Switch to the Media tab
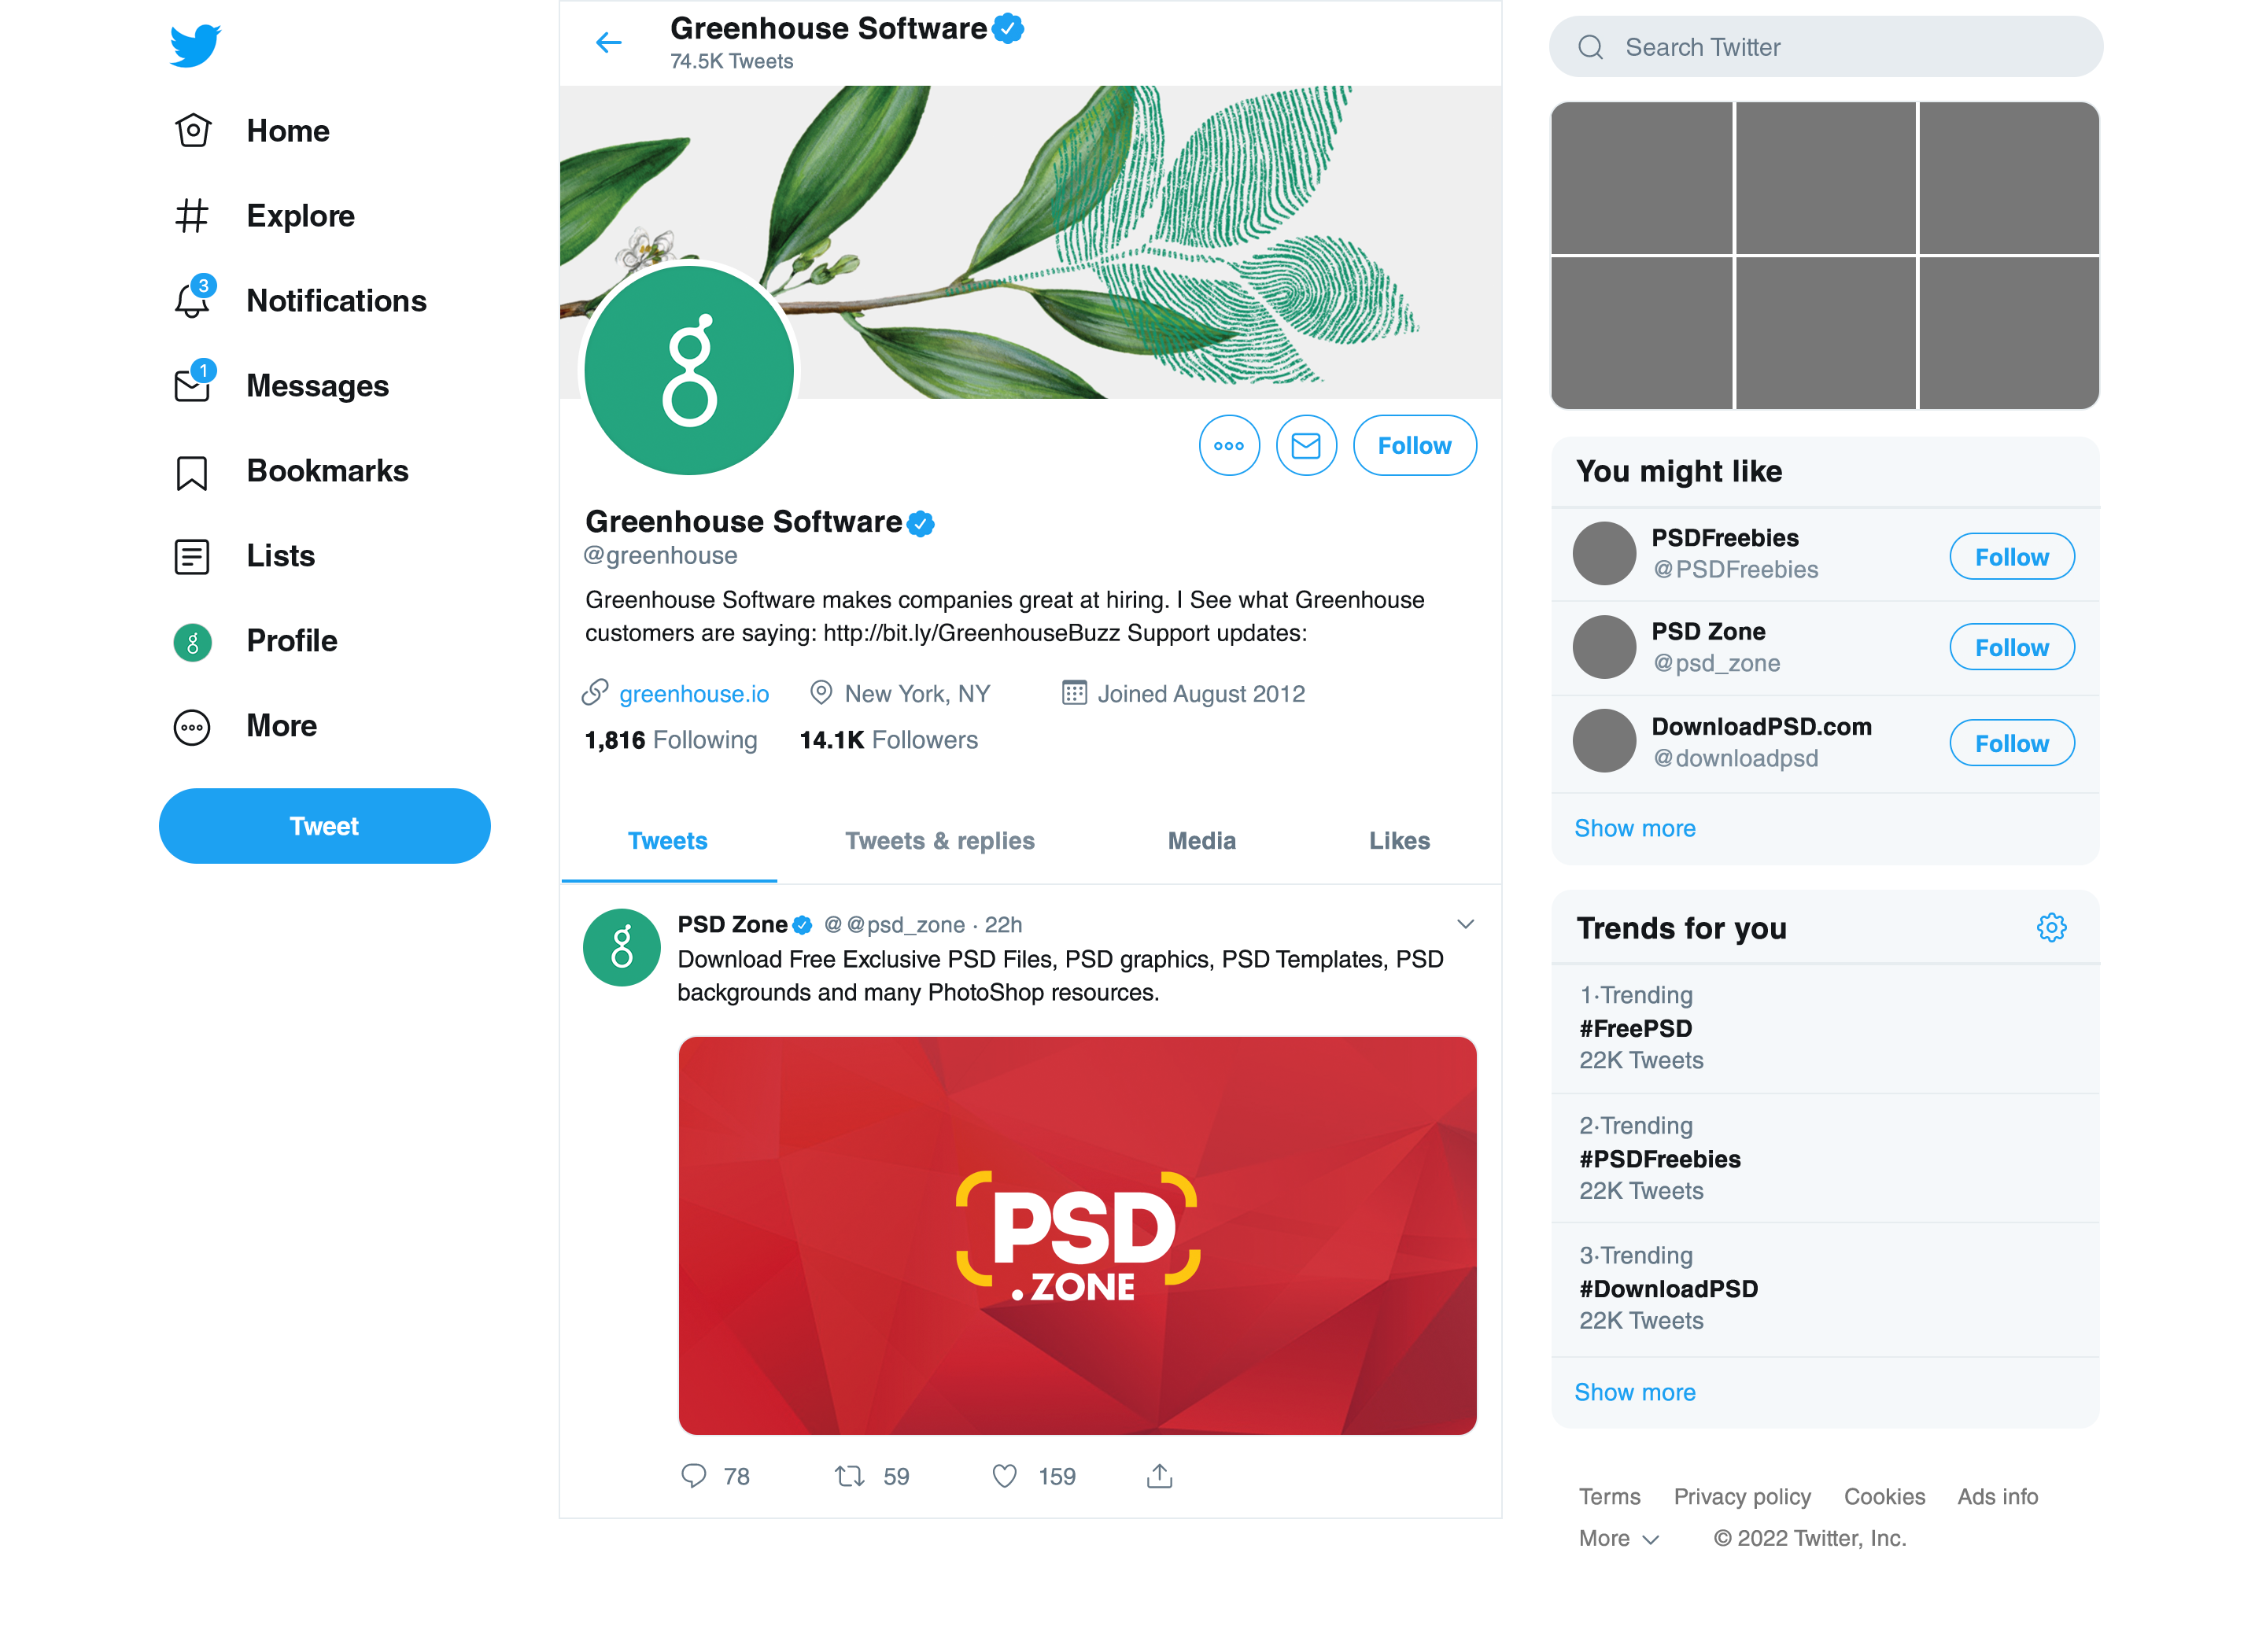This screenshot has height=1652, width=2266. [1201, 841]
